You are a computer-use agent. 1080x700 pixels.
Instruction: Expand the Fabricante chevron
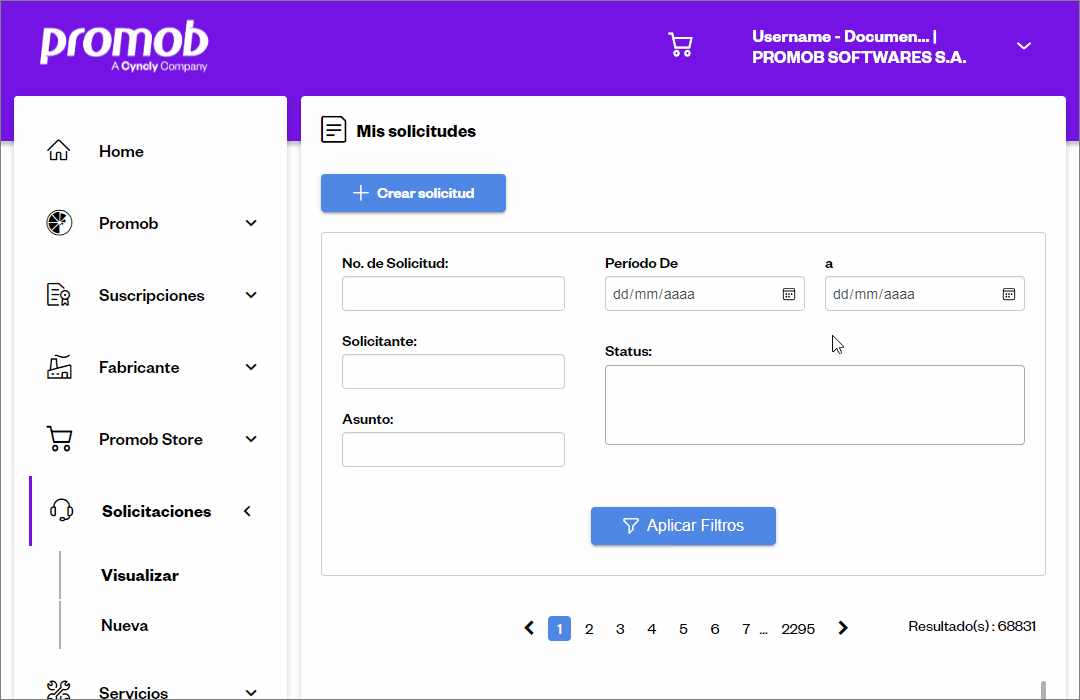(251, 367)
